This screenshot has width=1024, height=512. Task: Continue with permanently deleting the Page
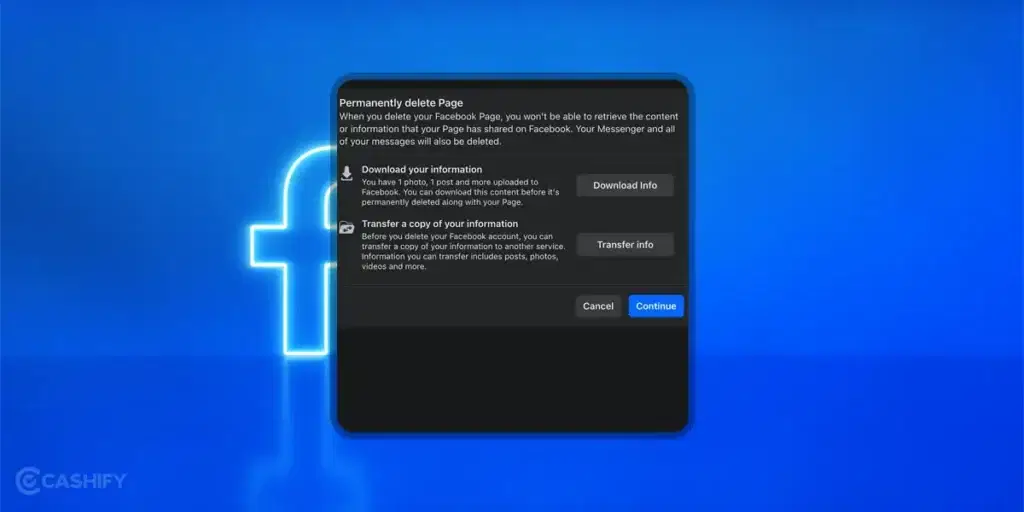click(656, 306)
